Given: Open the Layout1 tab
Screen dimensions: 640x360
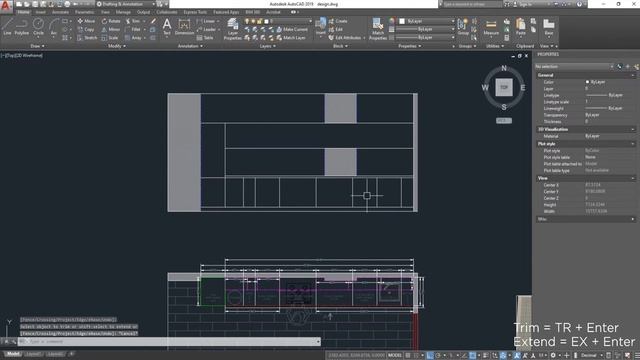Looking at the screenshot, I should coord(33,354).
